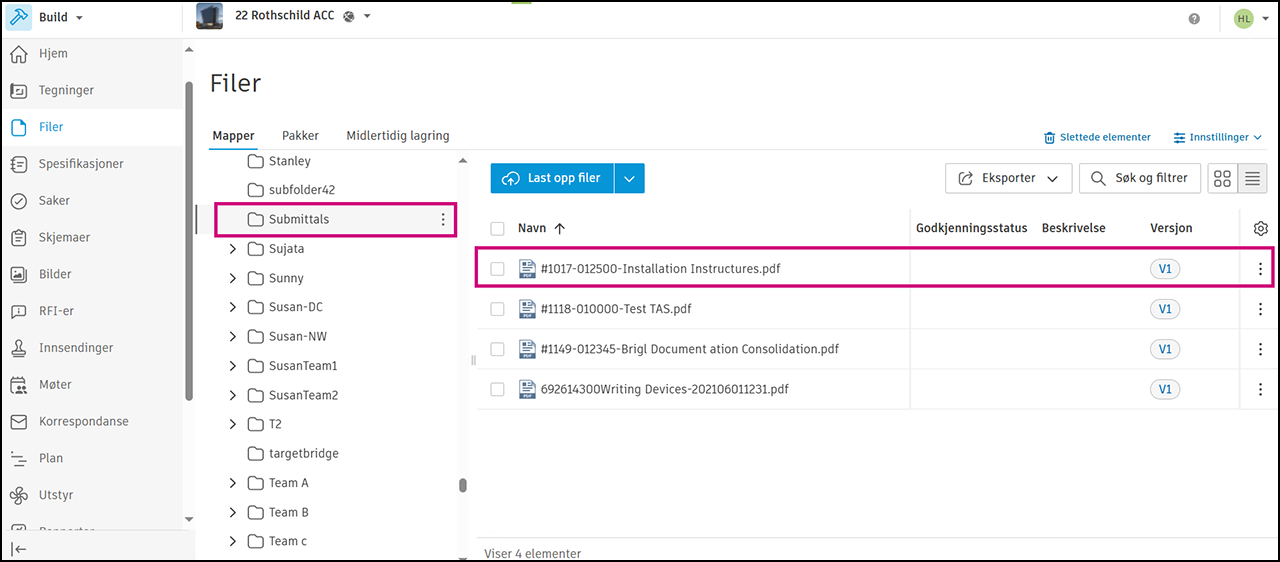Image resolution: width=1280 pixels, height=562 pixels.
Task: Open the Midlertidig lagring tab
Action: click(397, 136)
